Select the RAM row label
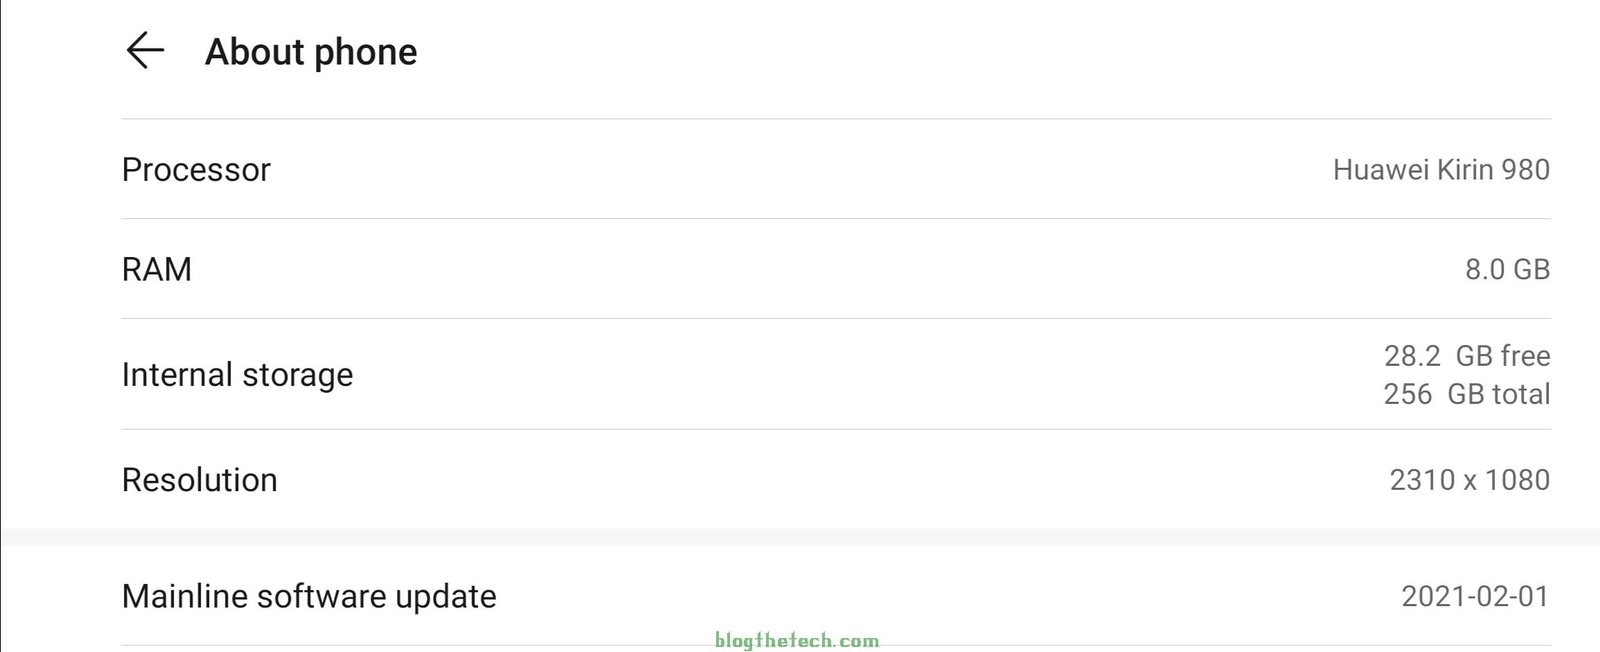The height and width of the screenshot is (652, 1600). pyautogui.click(x=156, y=269)
